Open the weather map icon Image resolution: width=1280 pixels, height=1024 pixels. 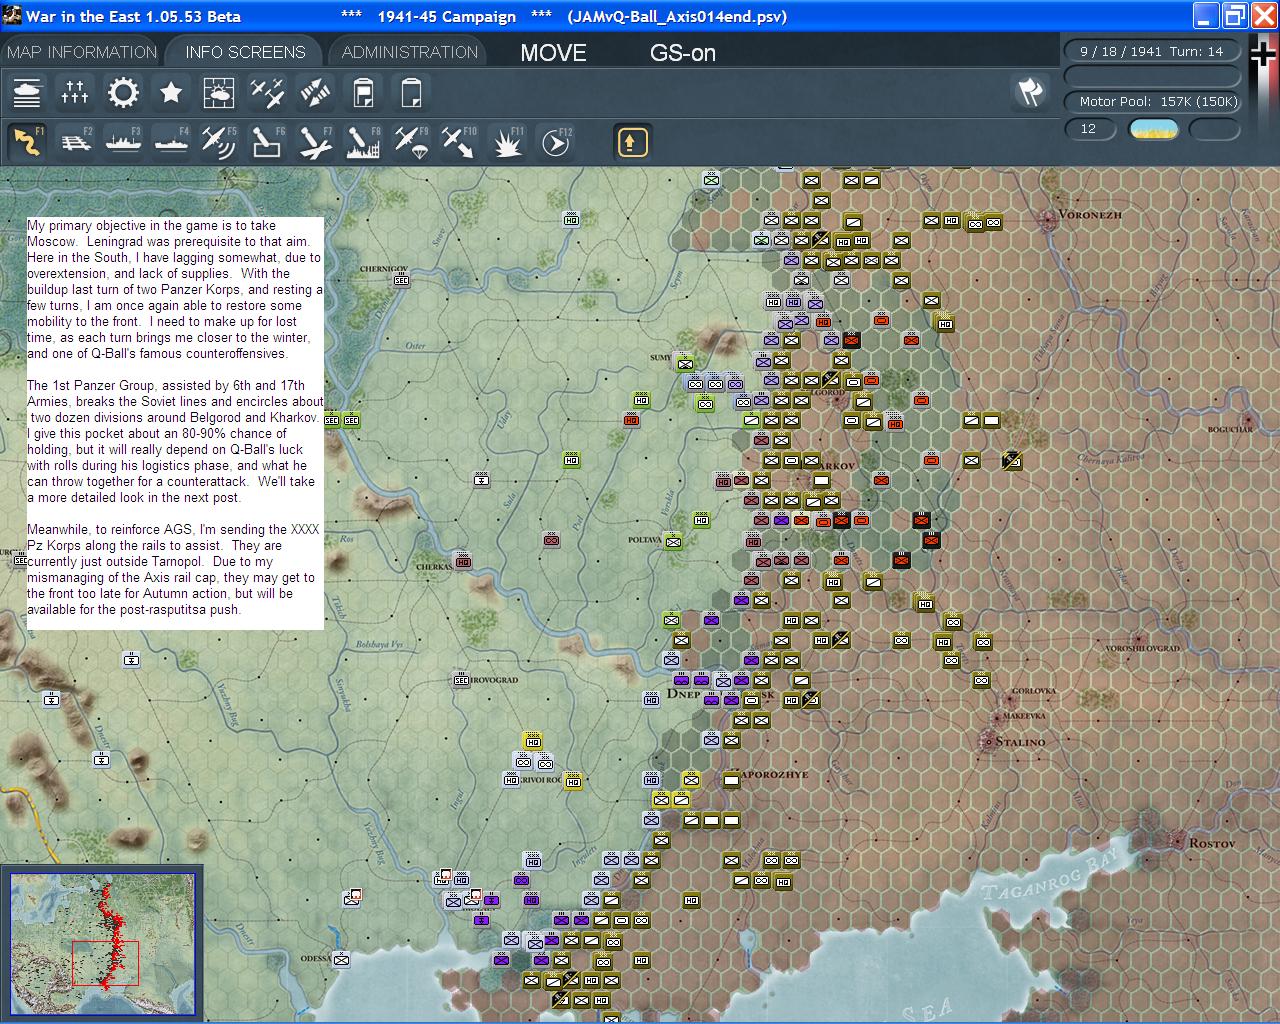click(219, 93)
